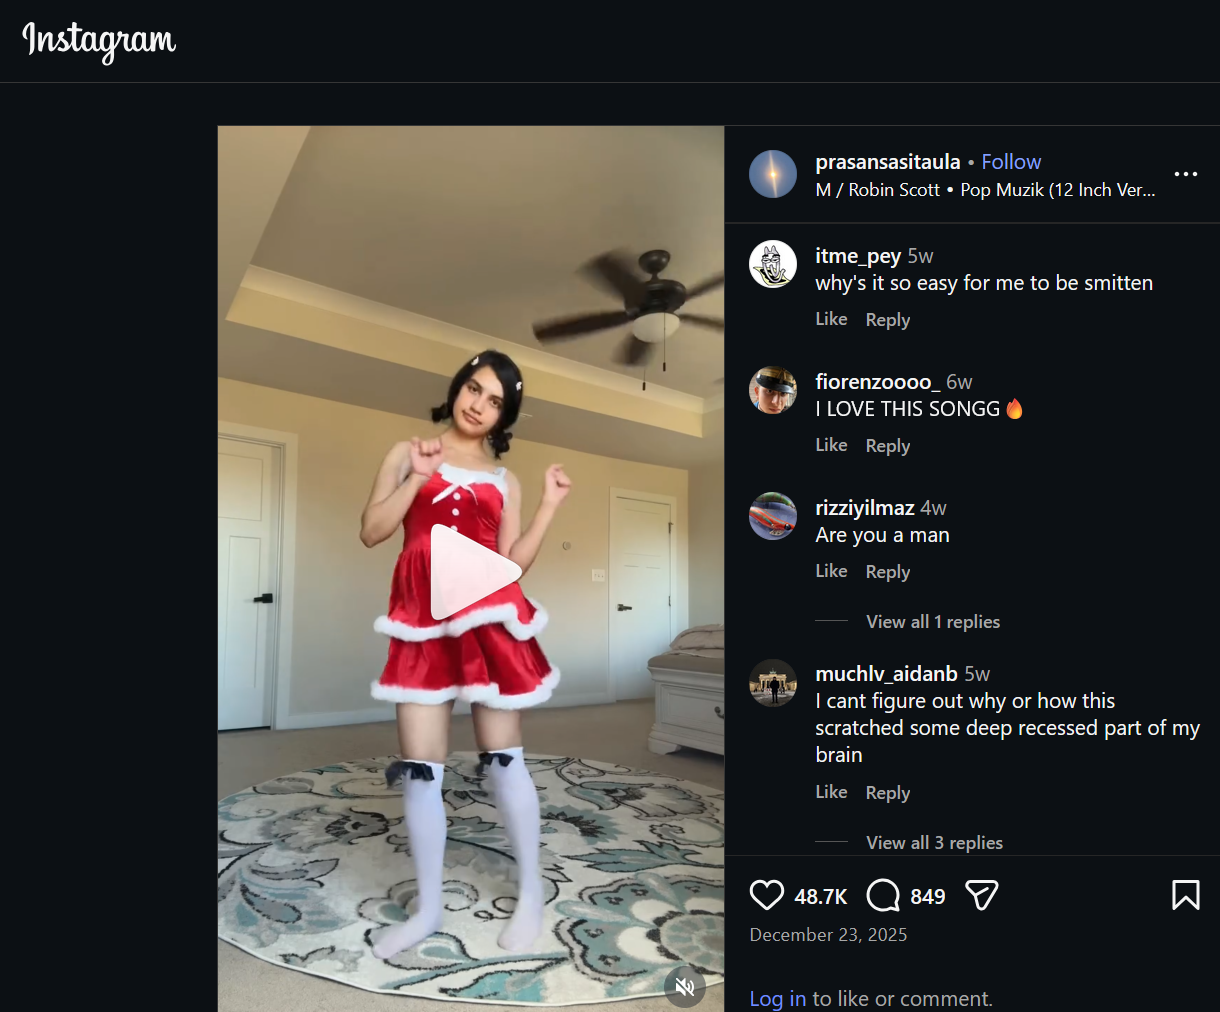Save post with bookmark icon
This screenshot has width=1220, height=1012.
tap(1186, 895)
